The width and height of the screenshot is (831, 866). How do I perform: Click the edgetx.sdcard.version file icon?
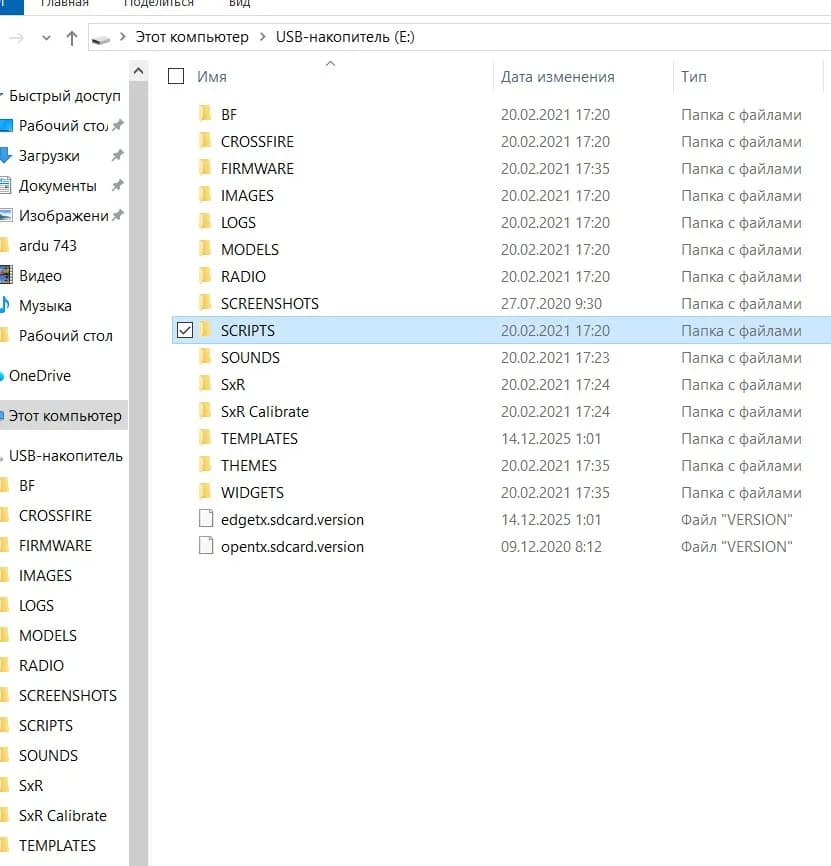pyautogui.click(x=206, y=519)
